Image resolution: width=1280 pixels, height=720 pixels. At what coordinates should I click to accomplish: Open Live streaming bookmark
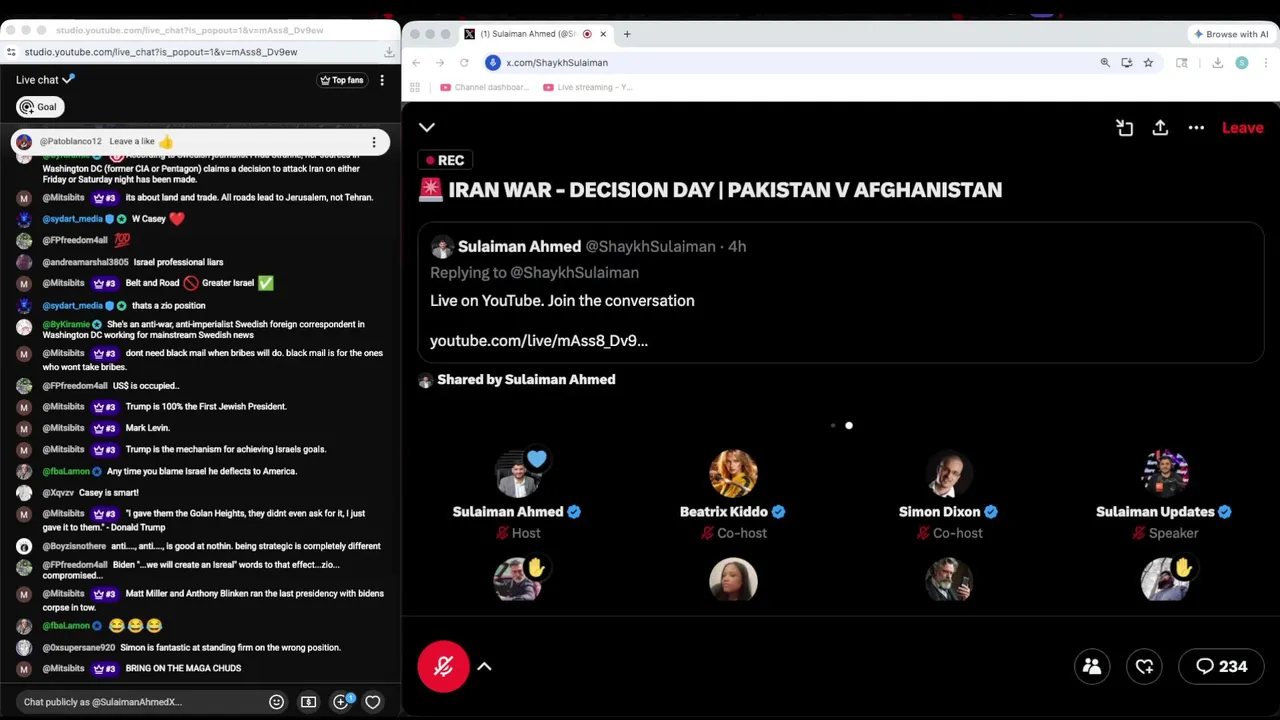588,88
